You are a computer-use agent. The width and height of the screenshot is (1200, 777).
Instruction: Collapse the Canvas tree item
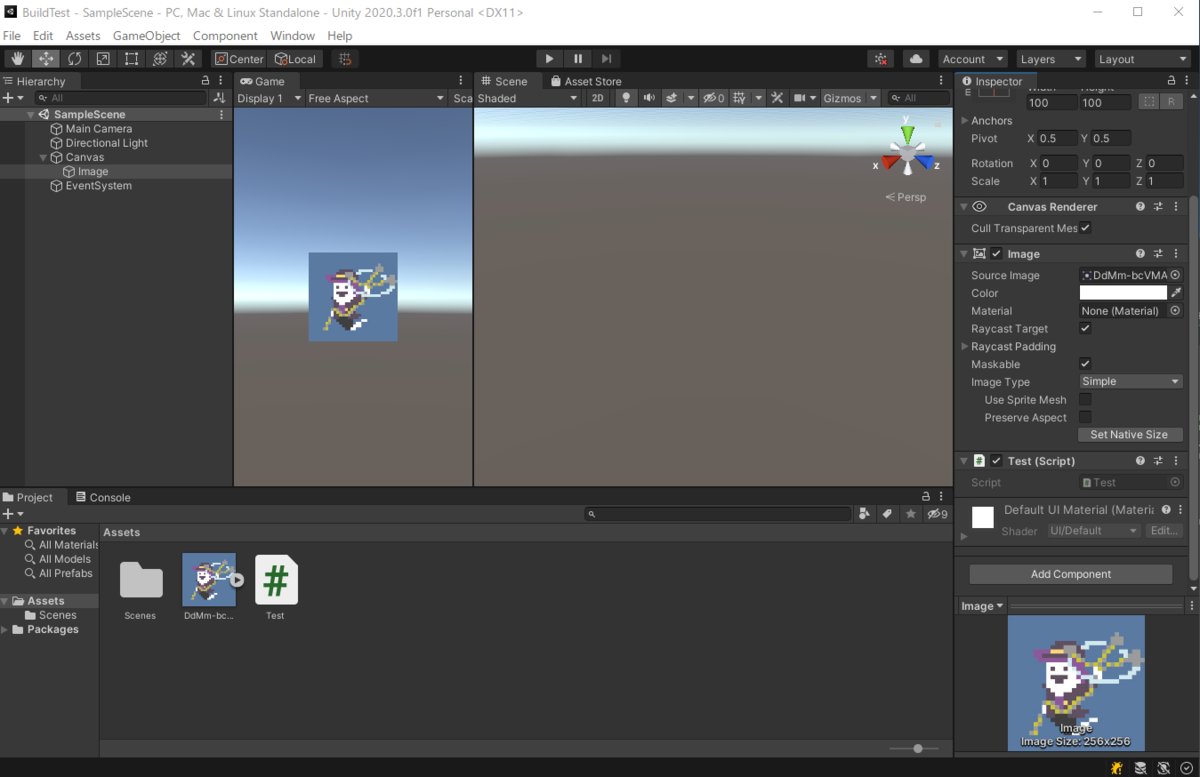click(43, 157)
